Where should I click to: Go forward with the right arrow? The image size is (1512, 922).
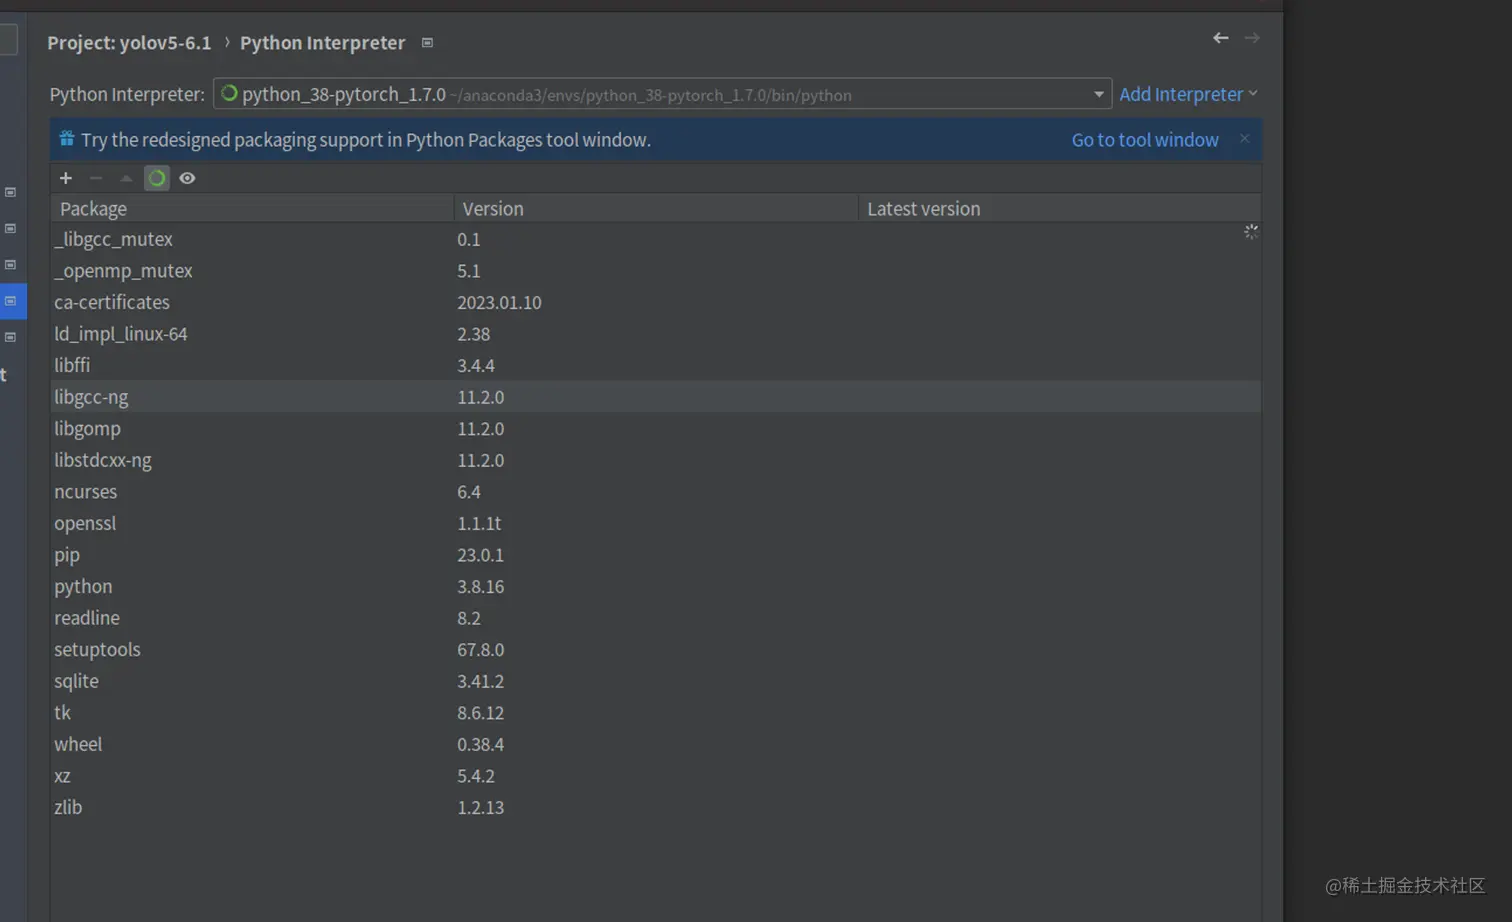(x=1252, y=38)
